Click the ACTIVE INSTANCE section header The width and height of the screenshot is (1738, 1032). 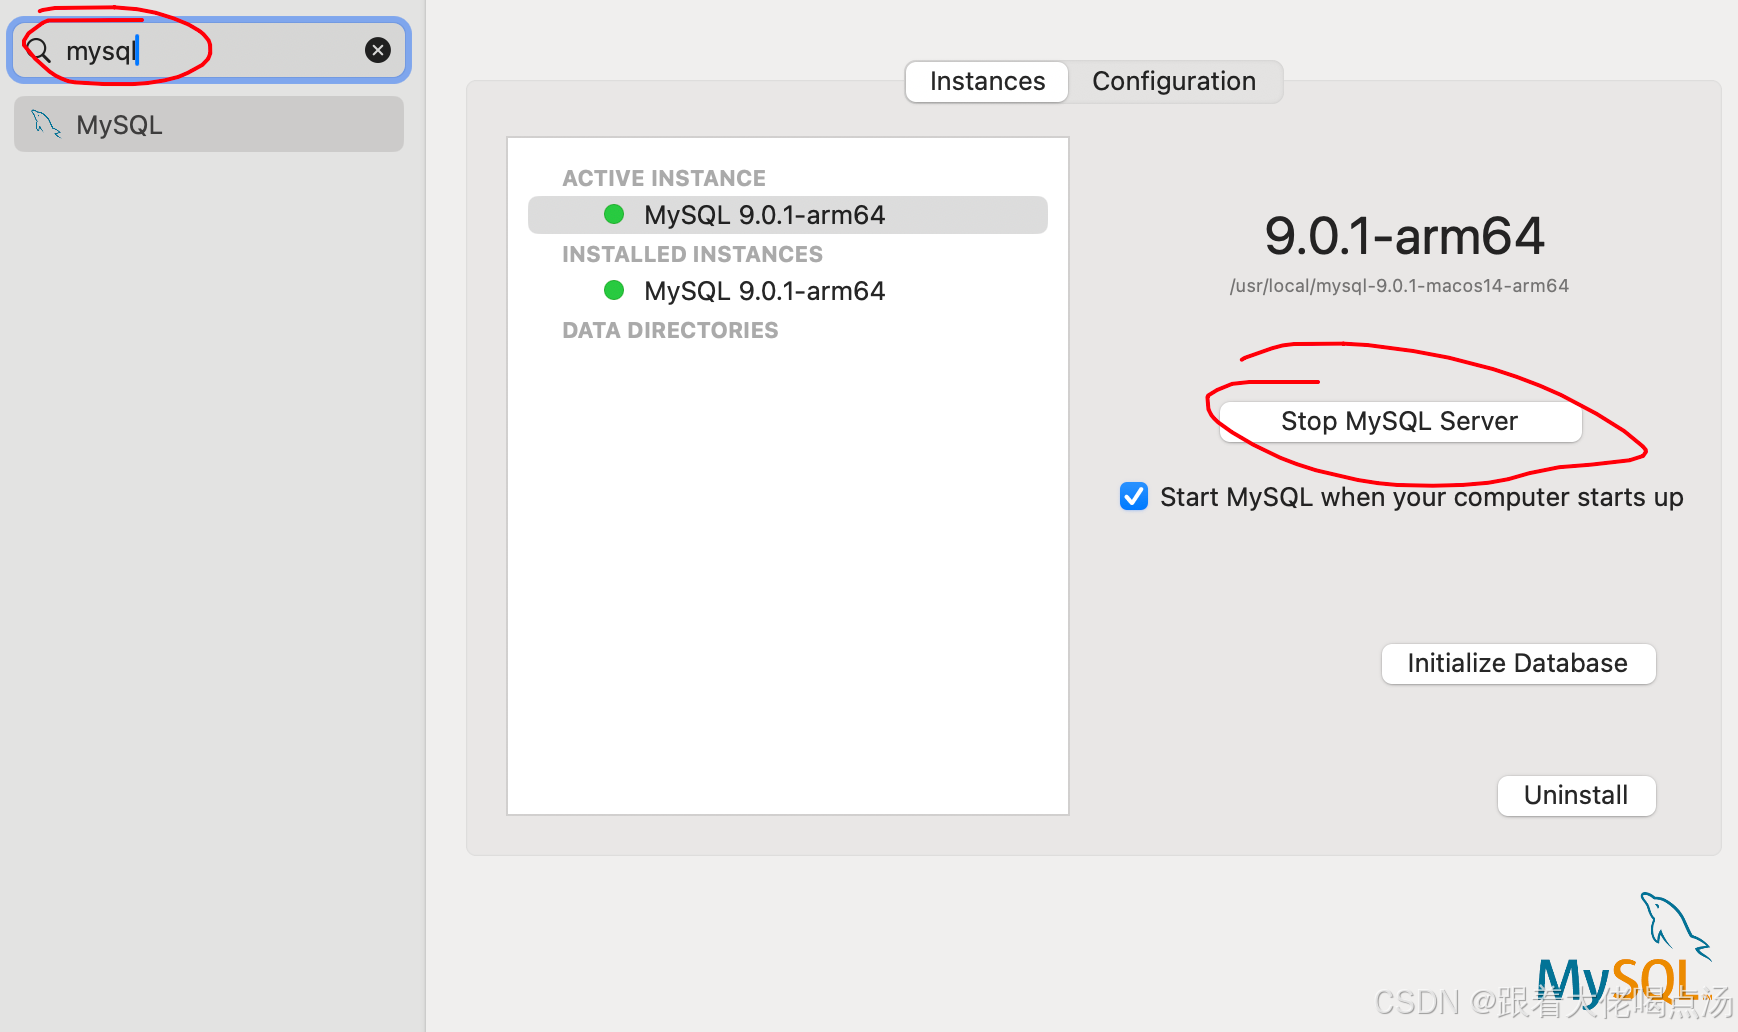(x=664, y=178)
